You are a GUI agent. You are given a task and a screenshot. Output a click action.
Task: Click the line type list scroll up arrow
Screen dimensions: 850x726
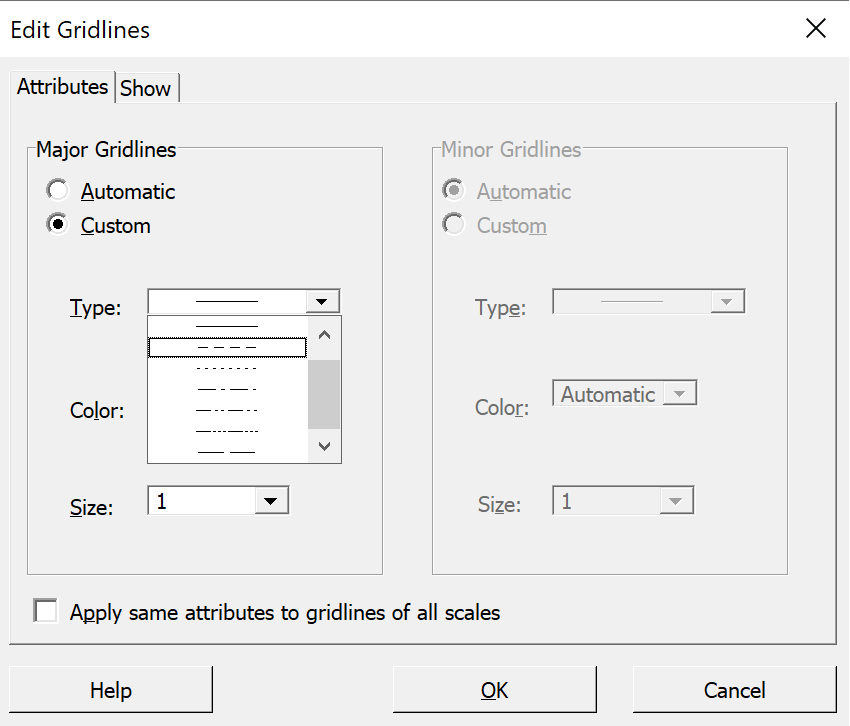[x=324, y=335]
